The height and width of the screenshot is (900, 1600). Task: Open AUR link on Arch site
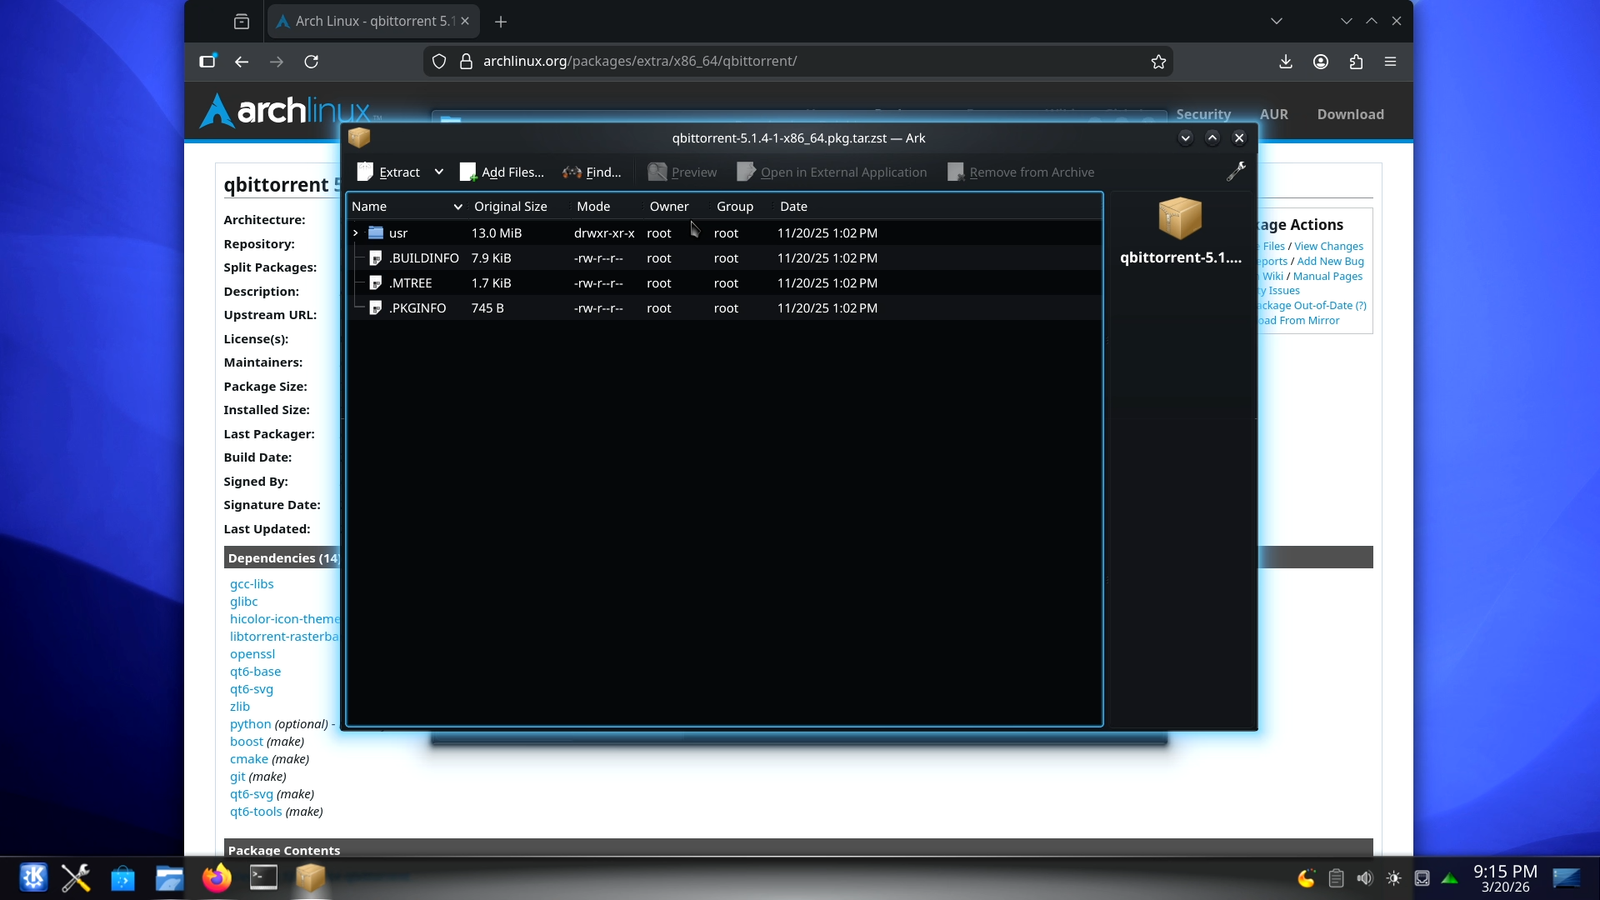tap(1274, 114)
